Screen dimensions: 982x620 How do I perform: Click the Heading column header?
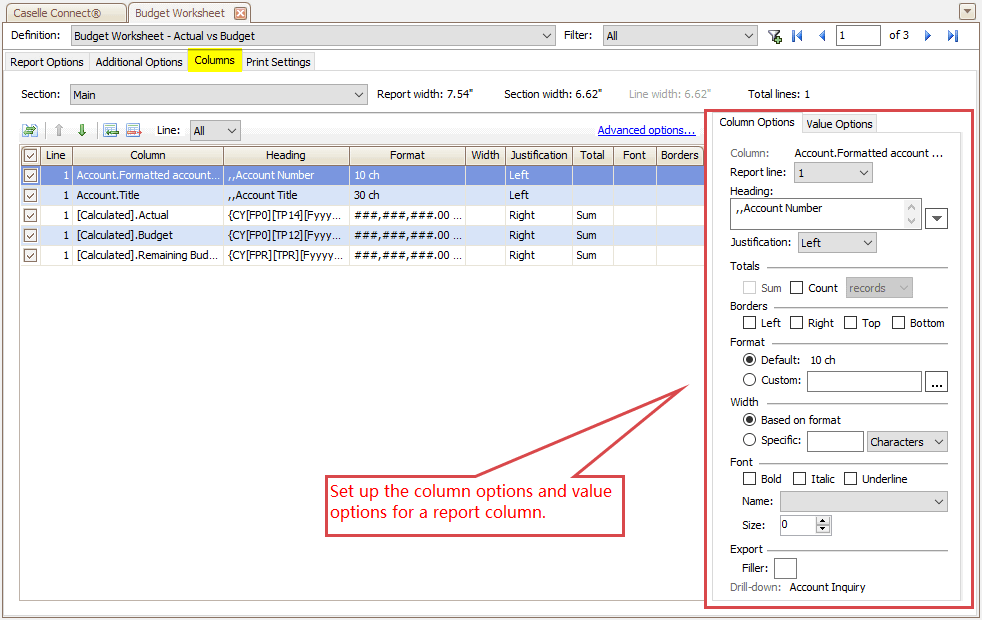click(x=286, y=155)
